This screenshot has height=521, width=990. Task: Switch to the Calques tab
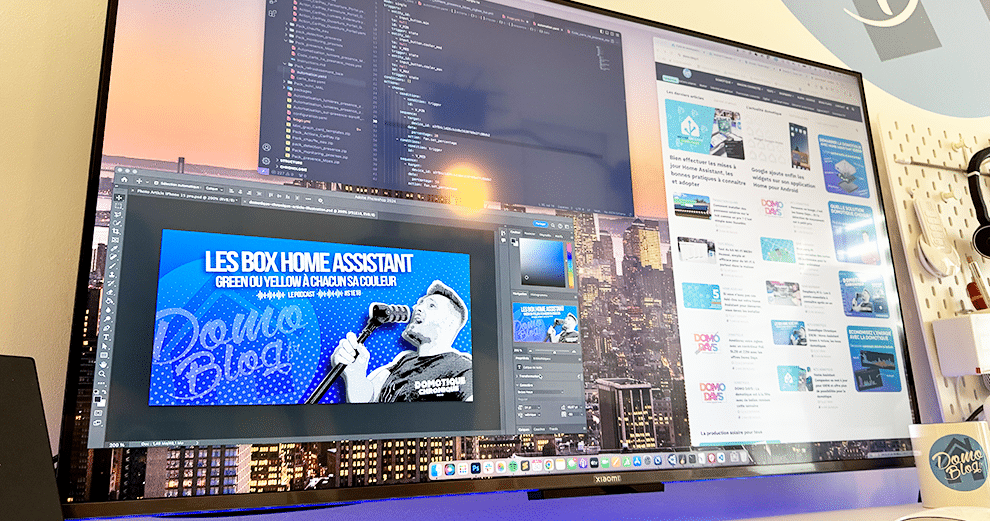tap(522, 429)
